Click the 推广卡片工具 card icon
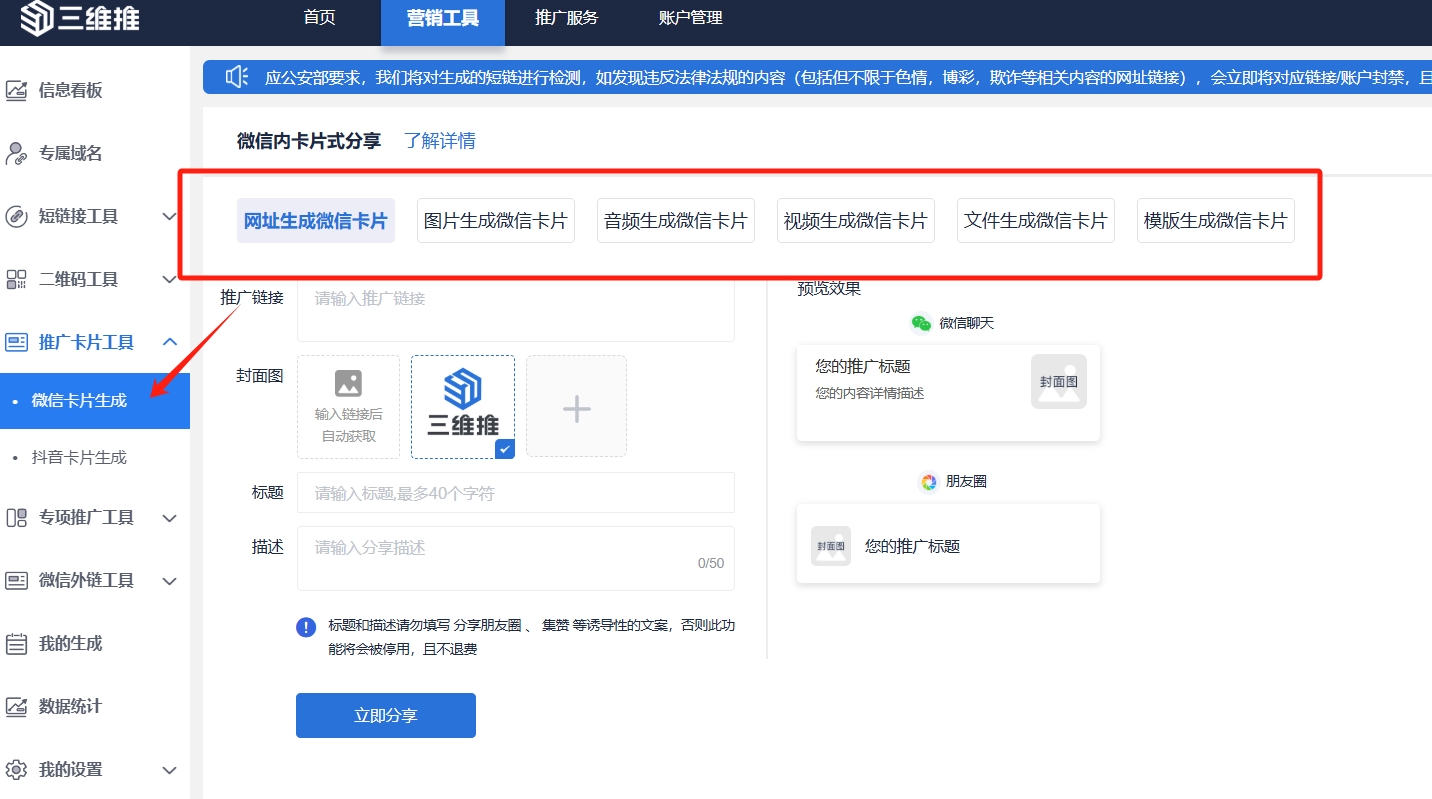Screen dimensions: 1432x799 coord(16,342)
